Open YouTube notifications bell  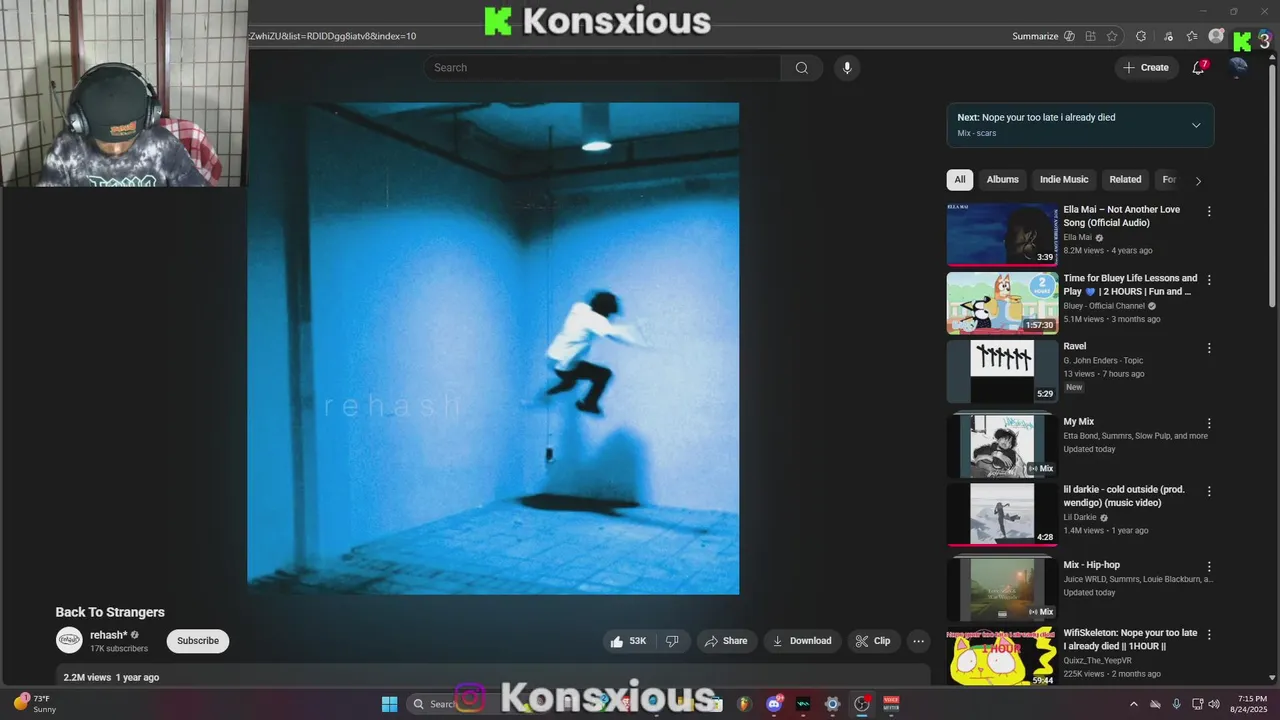[x=1198, y=68]
